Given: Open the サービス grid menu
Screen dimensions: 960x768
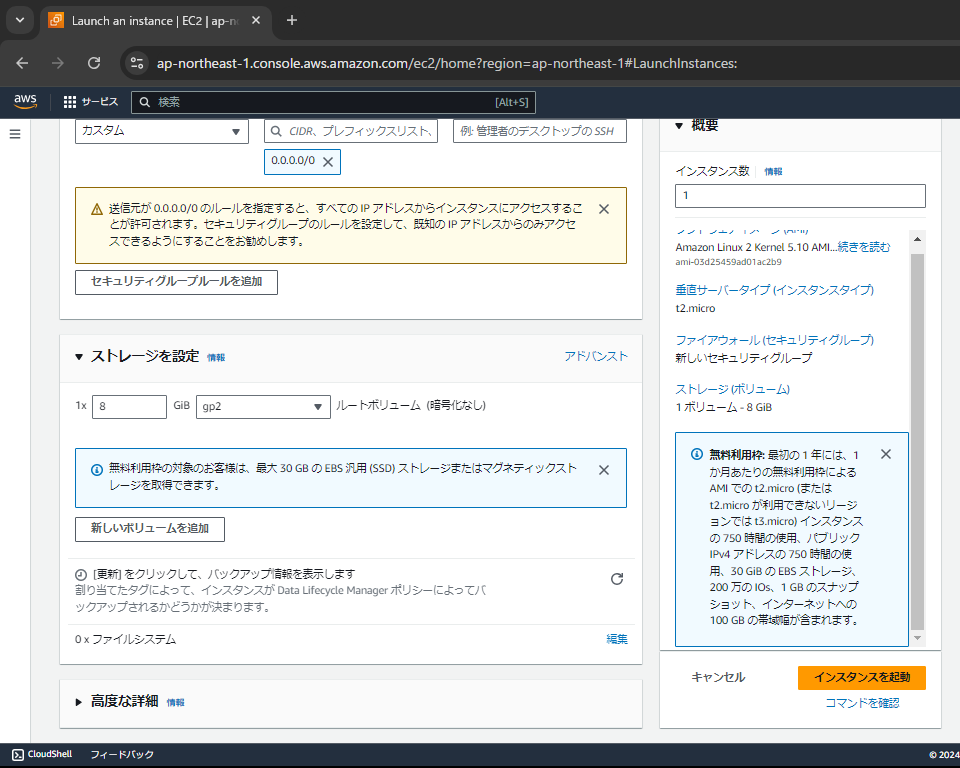Looking at the screenshot, I should (x=91, y=102).
